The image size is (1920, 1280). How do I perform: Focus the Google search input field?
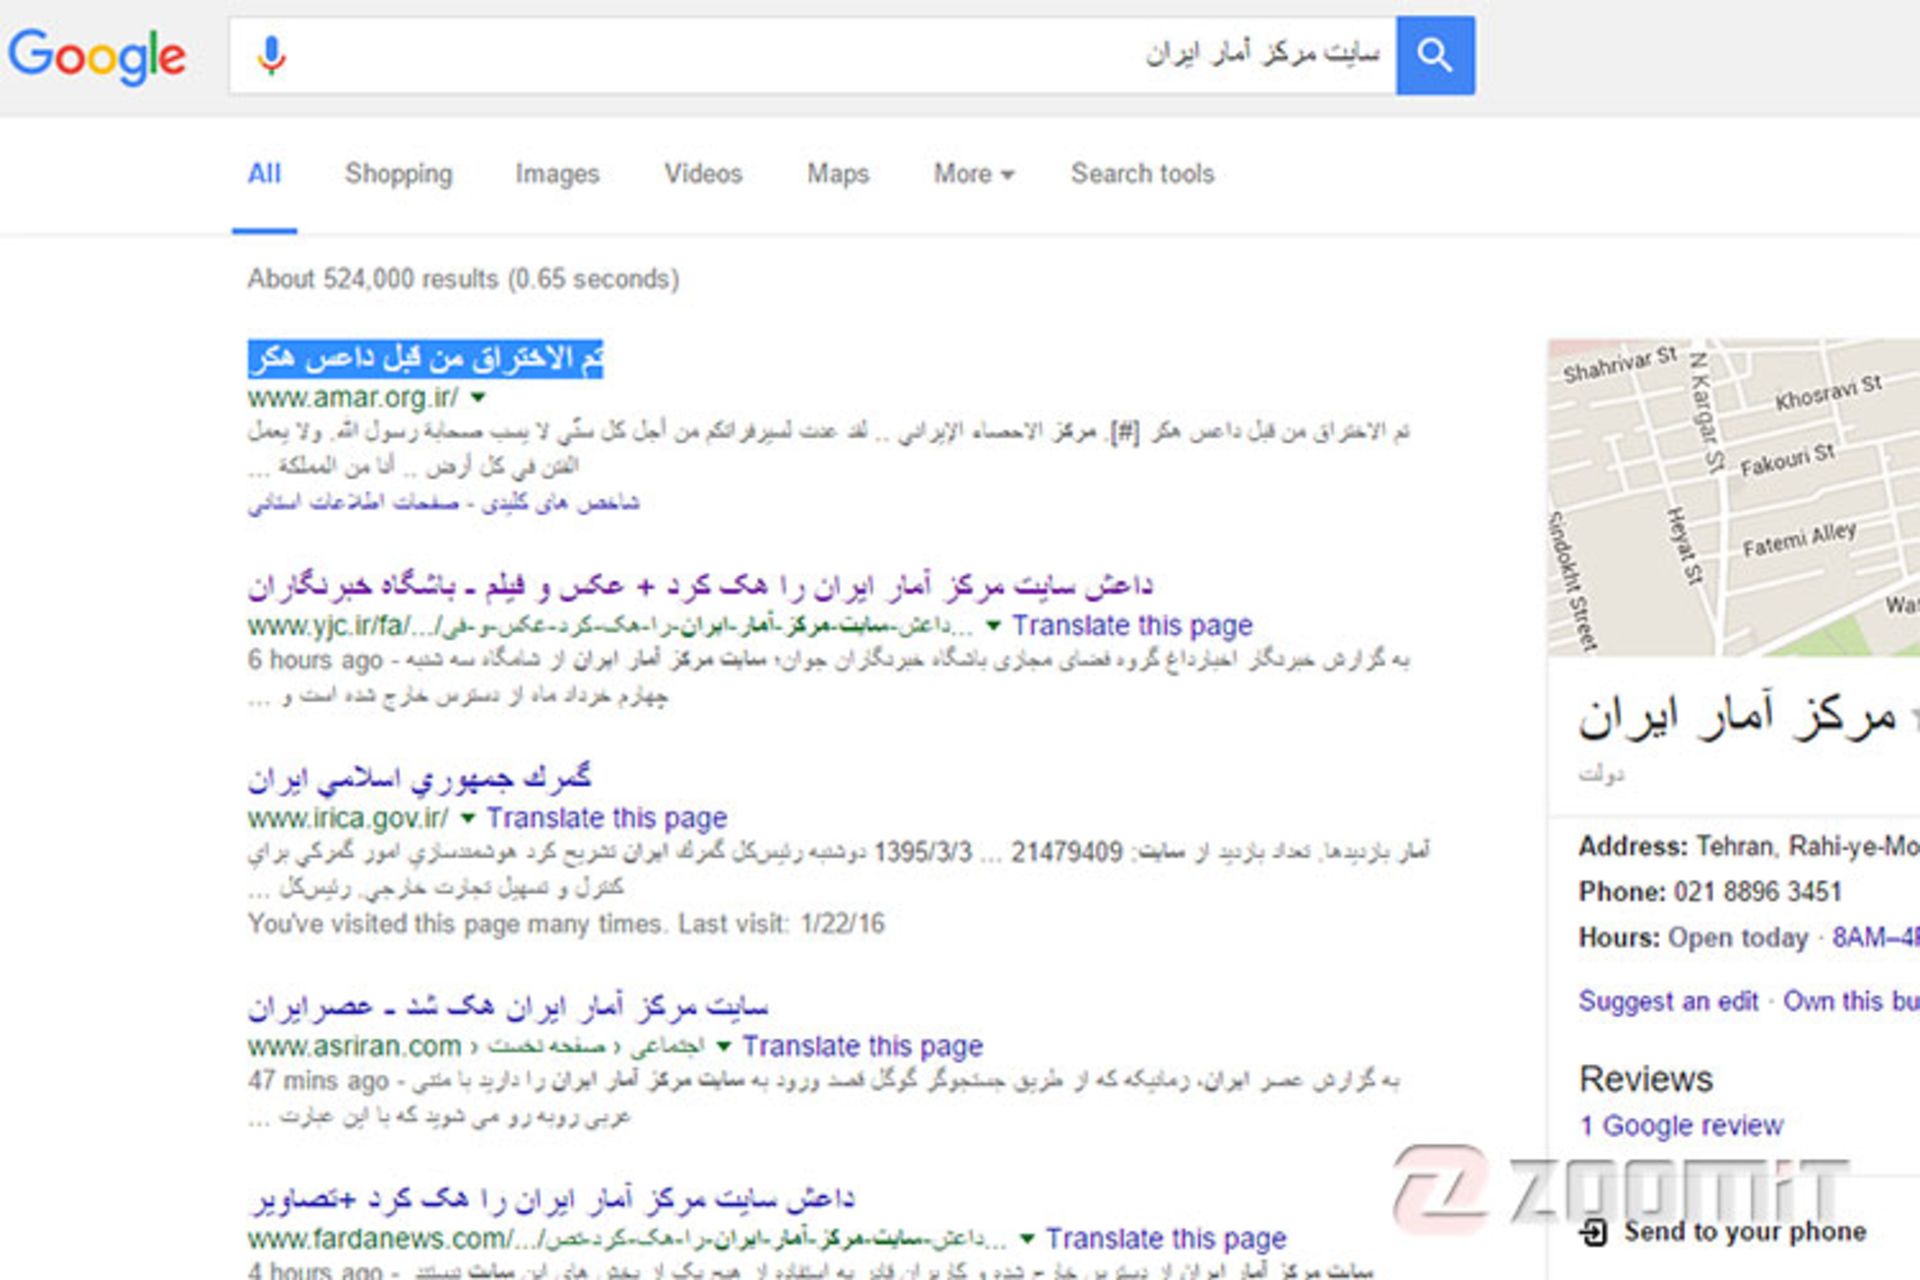(x=812, y=55)
